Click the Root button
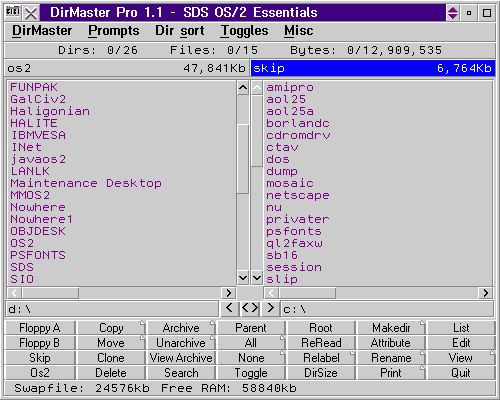The width and height of the screenshot is (500, 400). pyautogui.click(x=321, y=328)
